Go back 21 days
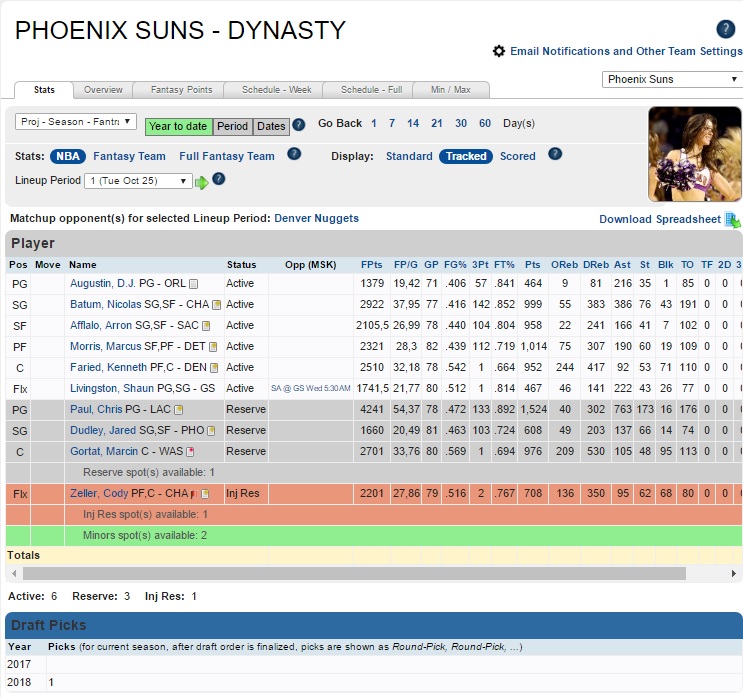Image resolution: width=743 pixels, height=697 pixels. pos(436,123)
